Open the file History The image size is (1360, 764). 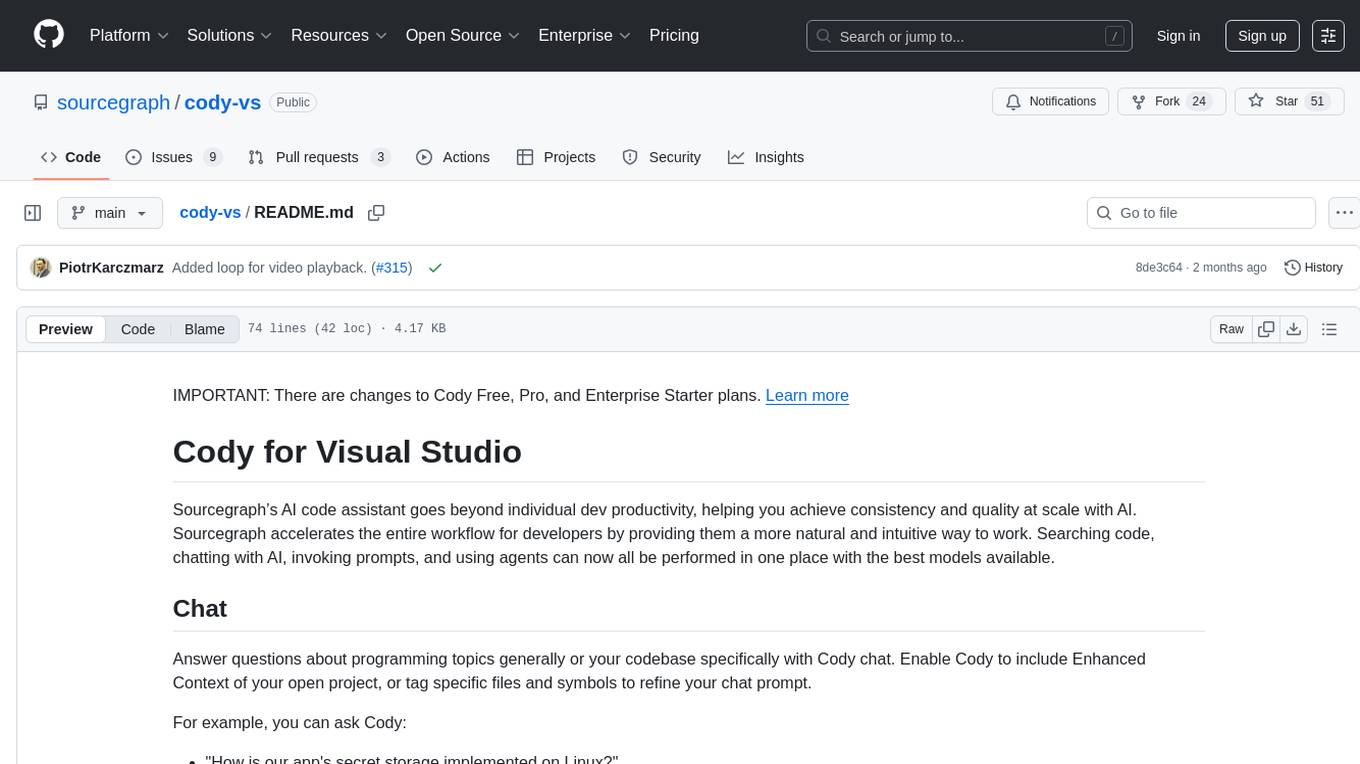pos(1313,268)
